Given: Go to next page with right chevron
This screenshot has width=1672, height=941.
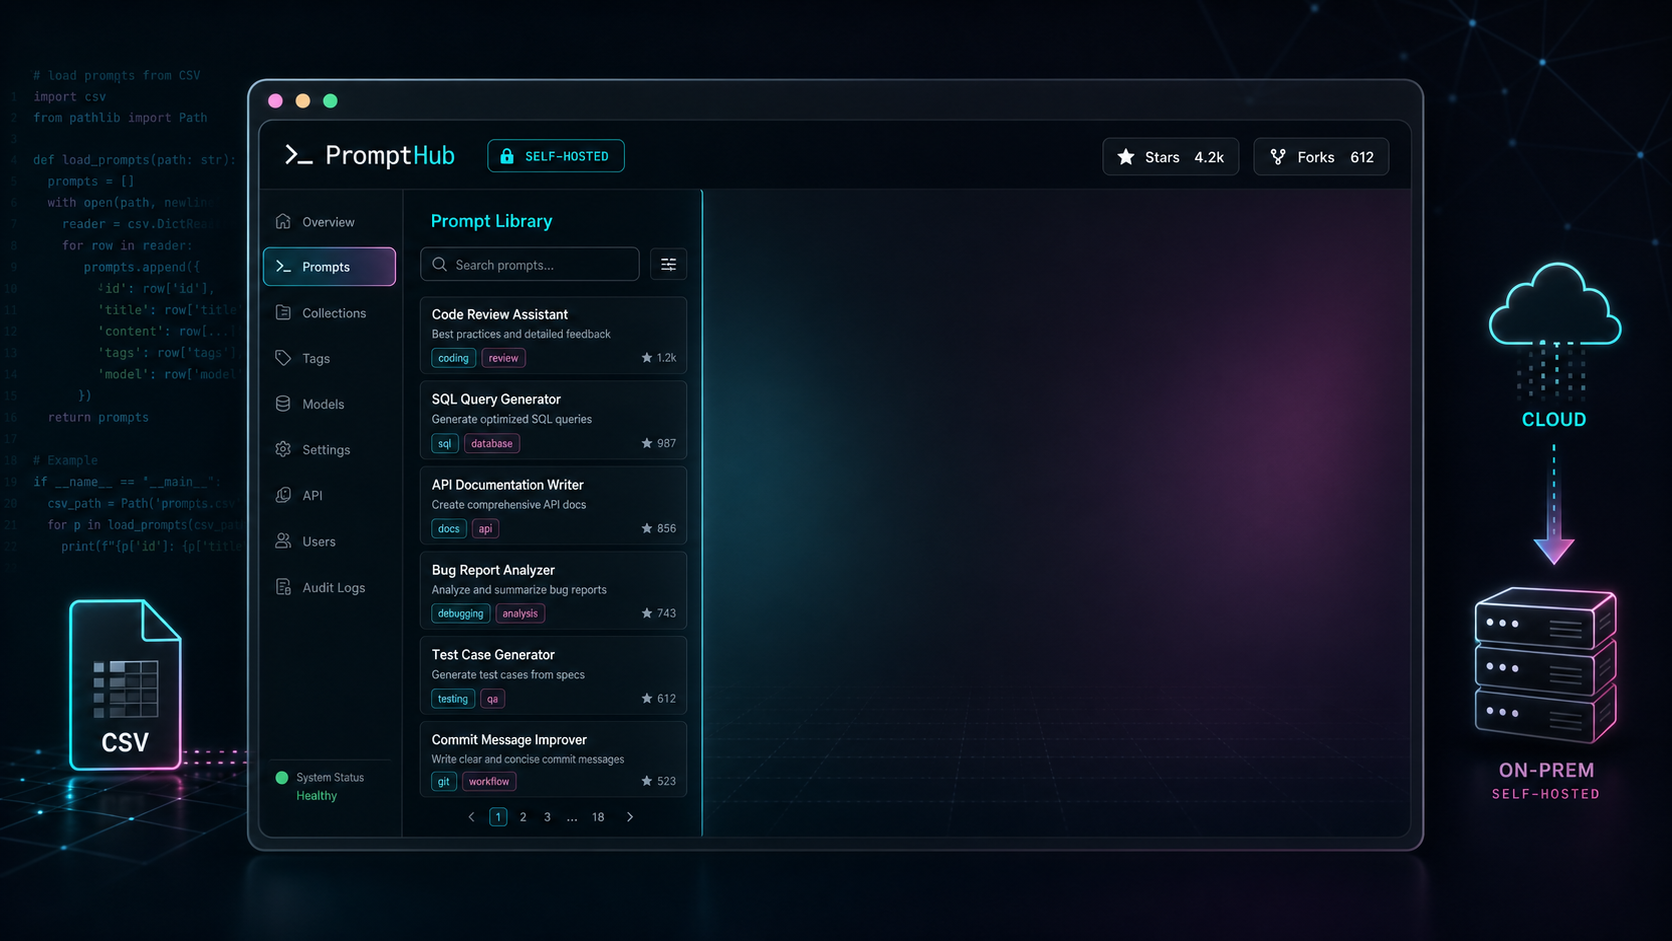Looking at the screenshot, I should 630,817.
